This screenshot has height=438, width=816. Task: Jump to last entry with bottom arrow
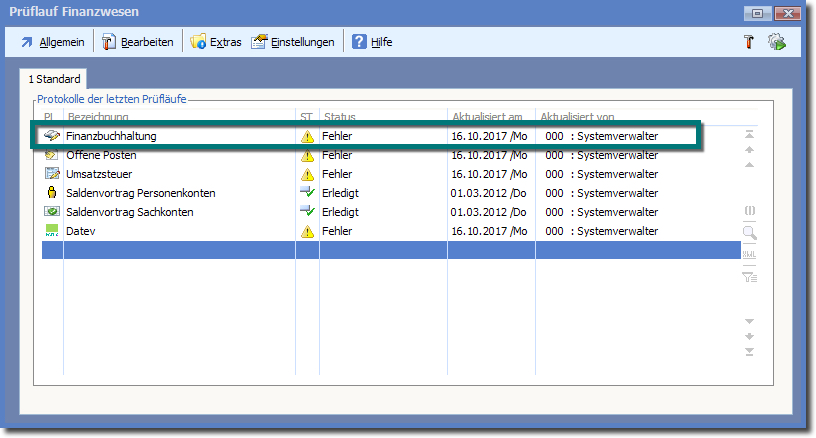point(749,351)
